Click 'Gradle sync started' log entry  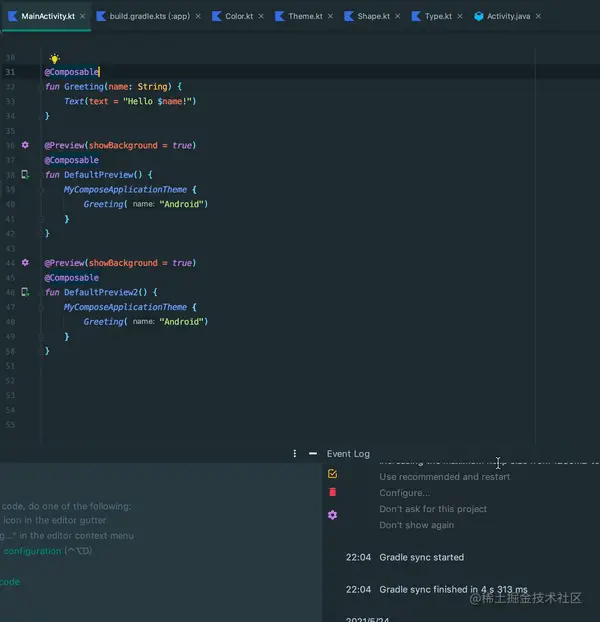tap(422, 557)
